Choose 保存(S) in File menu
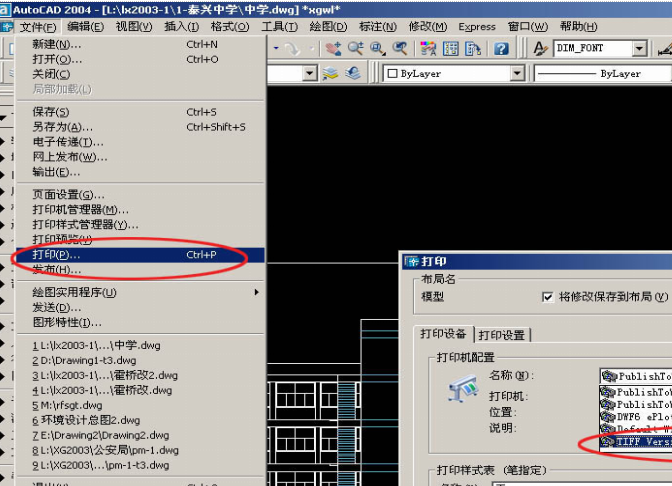 (139, 112)
